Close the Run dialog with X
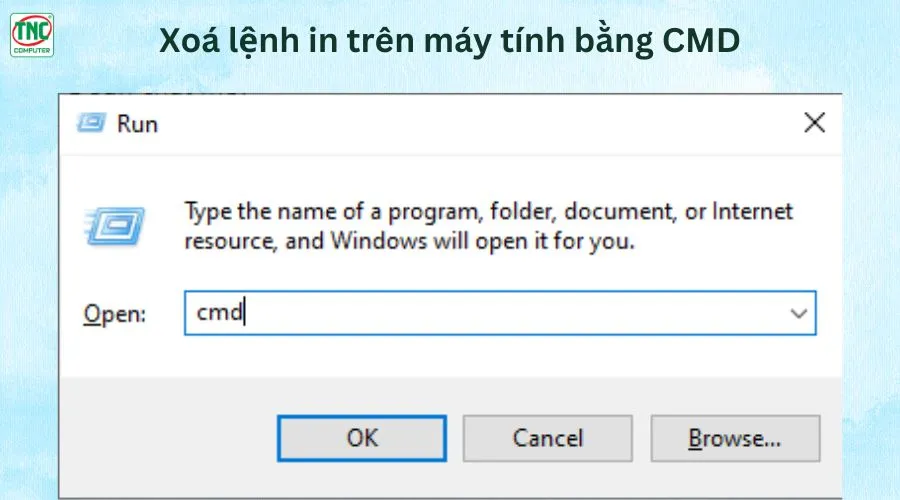The width and height of the screenshot is (900, 500). point(814,123)
